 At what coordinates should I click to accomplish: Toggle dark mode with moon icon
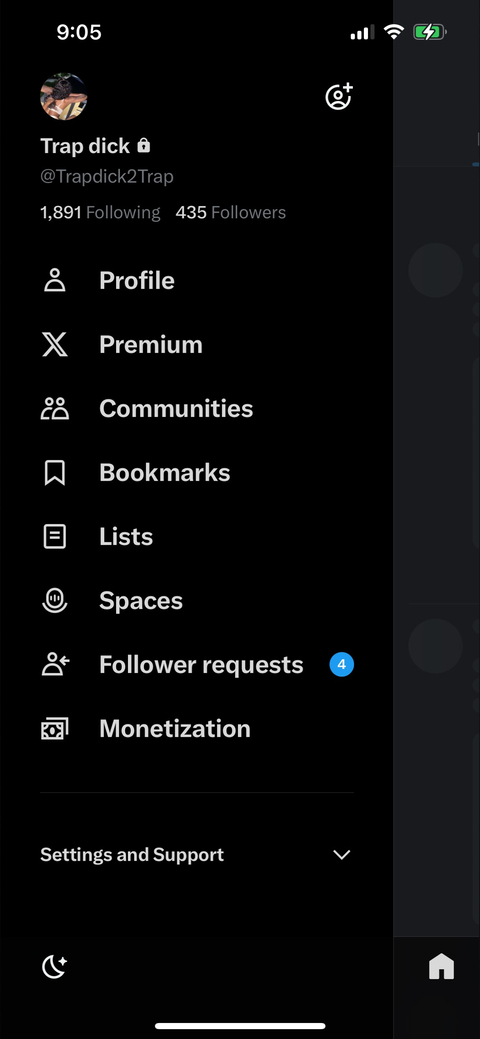pyautogui.click(x=54, y=967)
